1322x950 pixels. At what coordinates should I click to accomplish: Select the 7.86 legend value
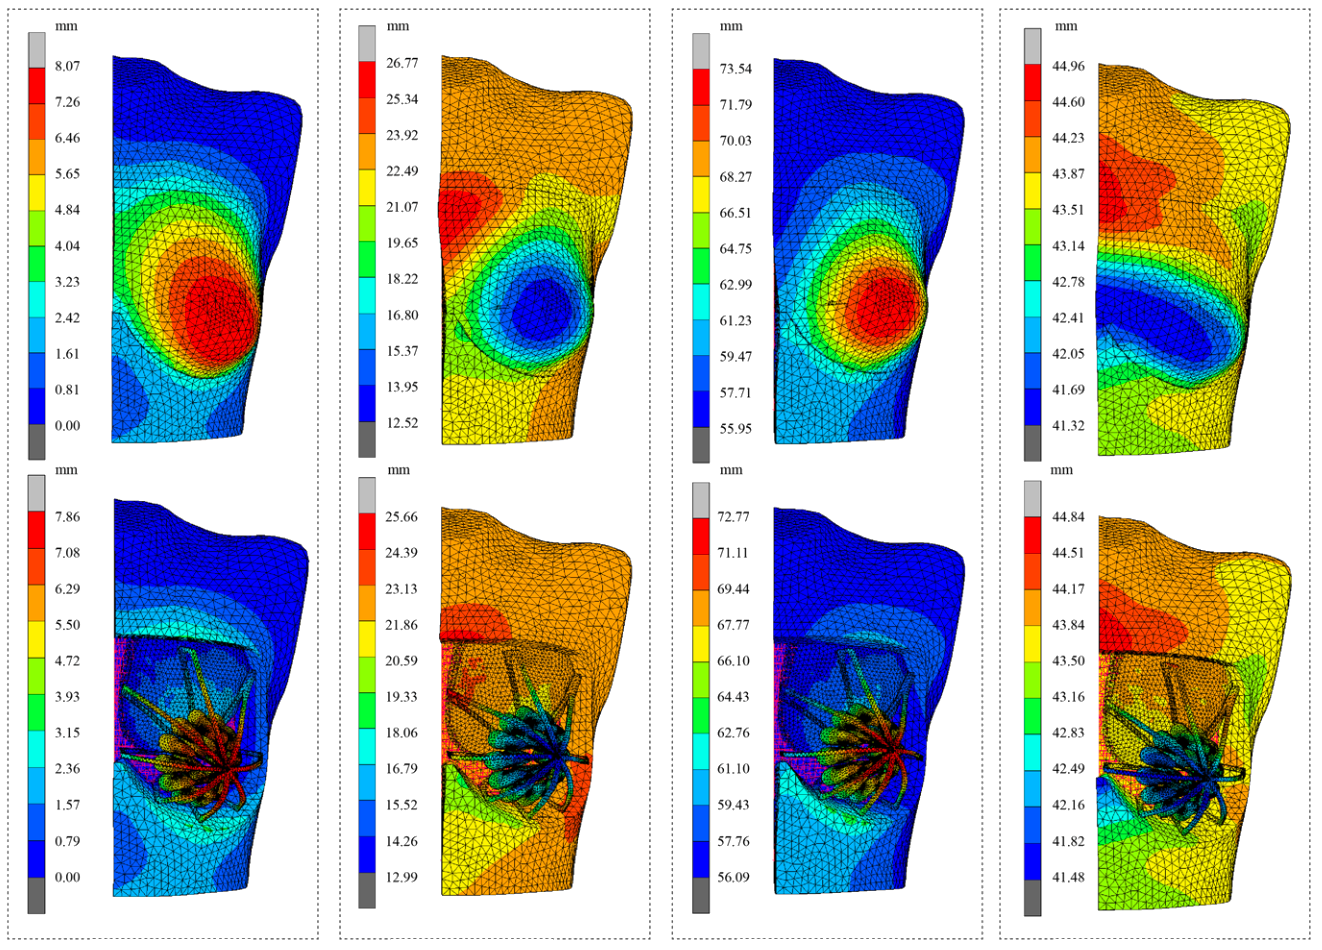click(x=68, y=517)
